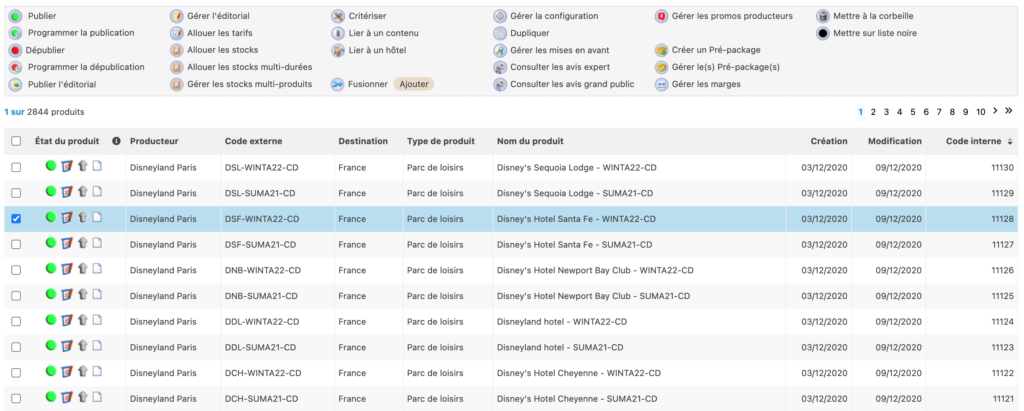Click the edit icon in row 11130

(66, 167)
